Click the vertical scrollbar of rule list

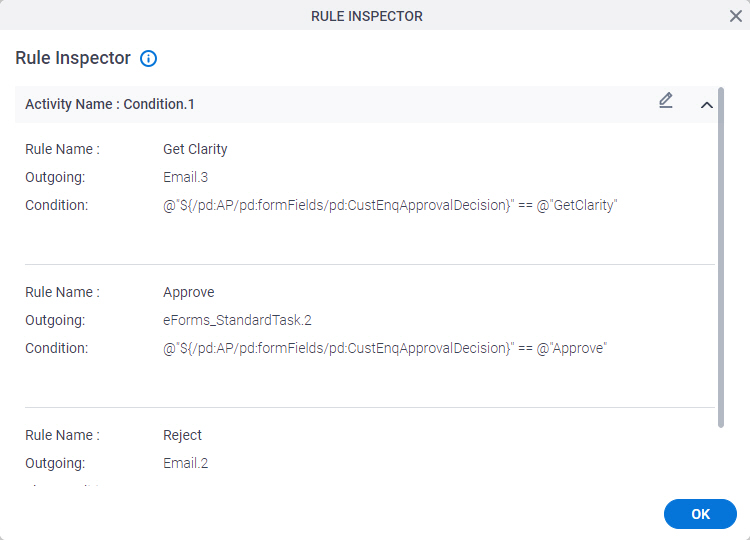(721, 257)
